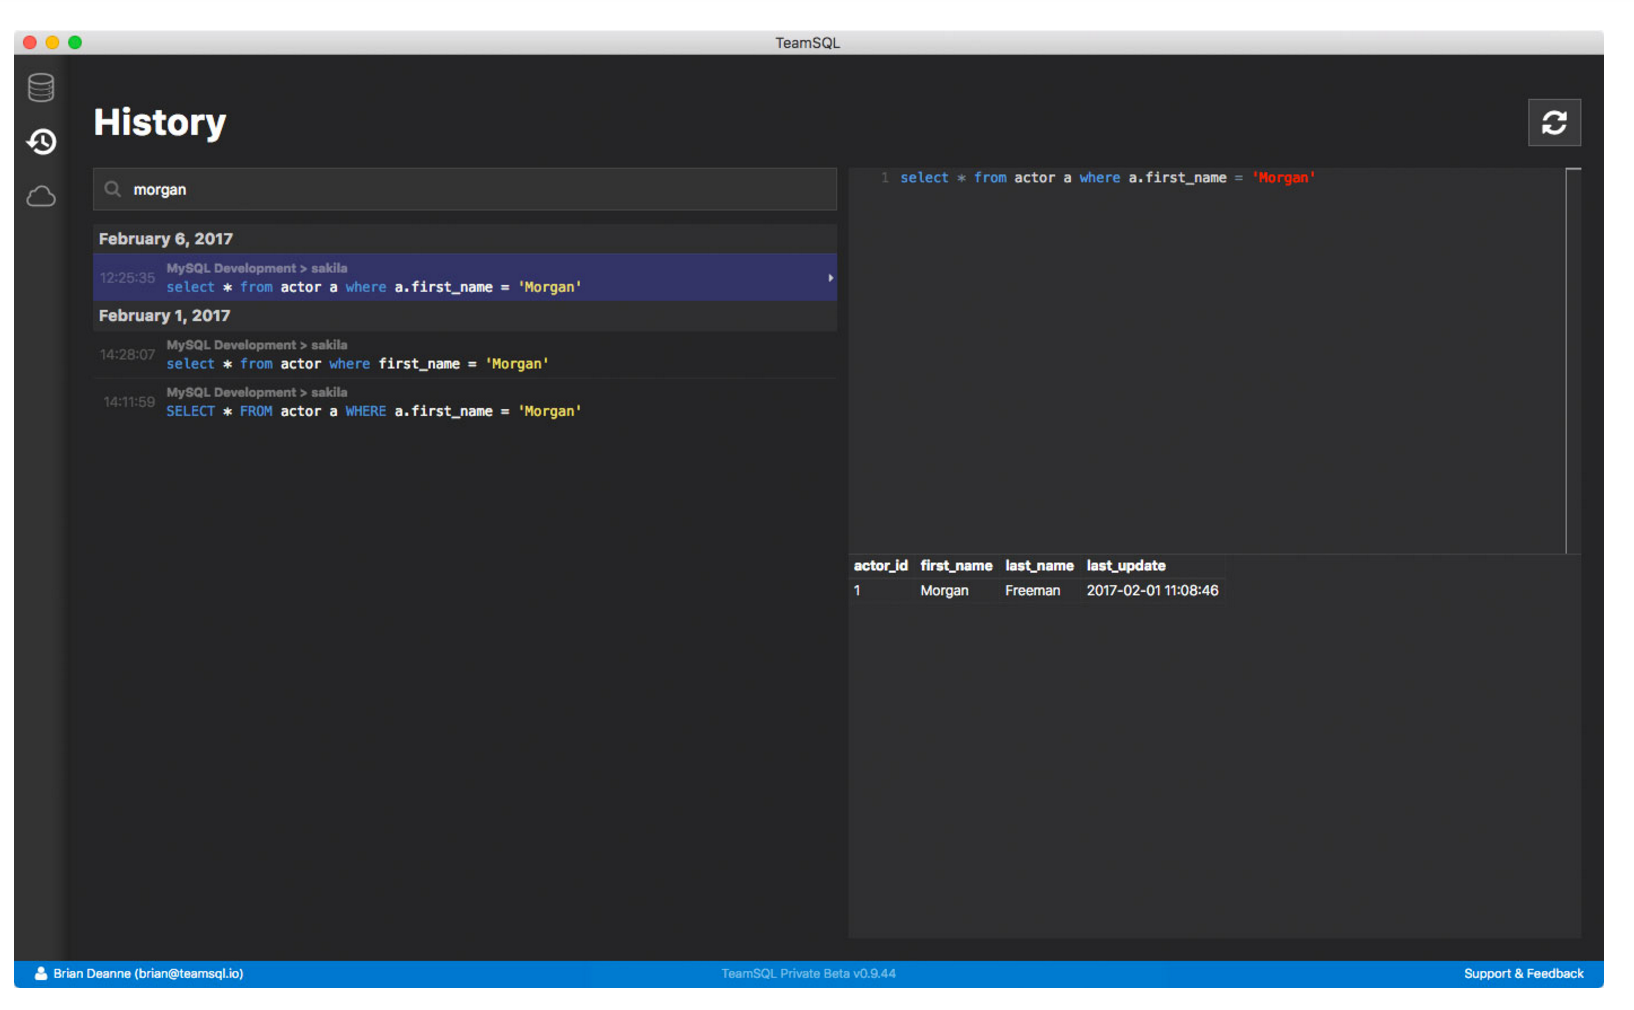
Task: Select the 12:25:35 history query entry
Action: pyautogui.click(x=465, y=277)
